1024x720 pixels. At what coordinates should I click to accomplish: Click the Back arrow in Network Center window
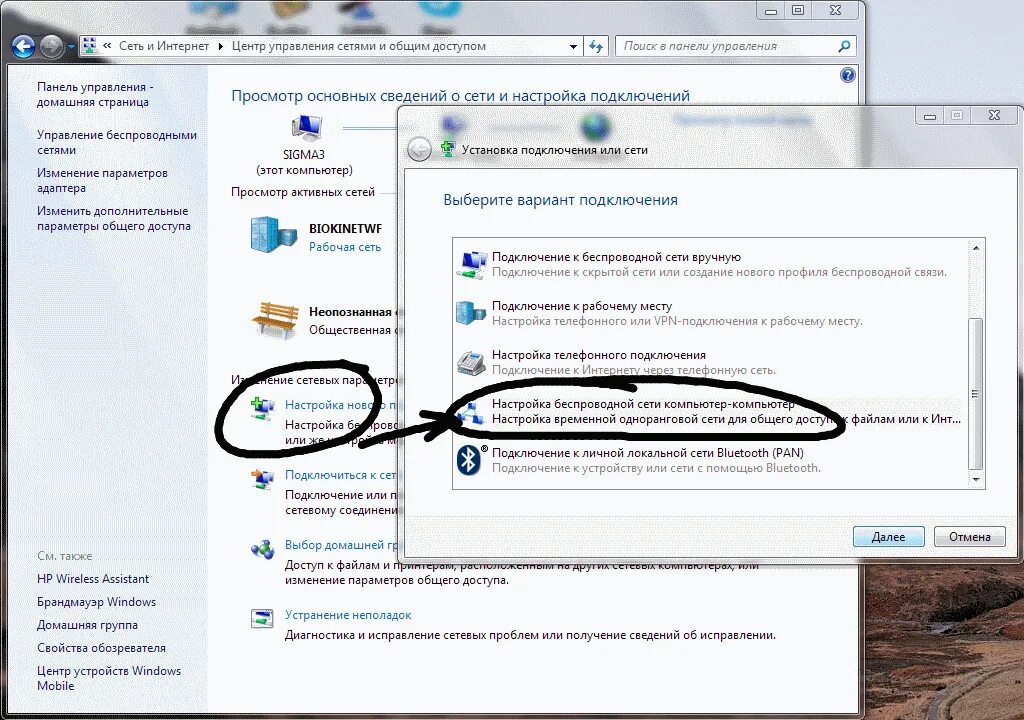pyautogui.click(x=24, y=46)
